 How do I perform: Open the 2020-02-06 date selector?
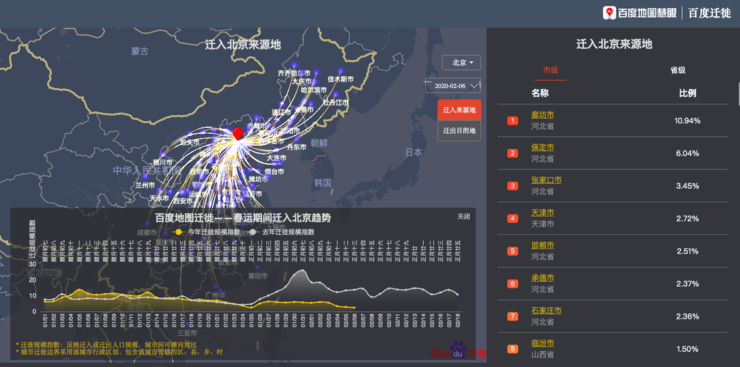[x=453, y=85]
